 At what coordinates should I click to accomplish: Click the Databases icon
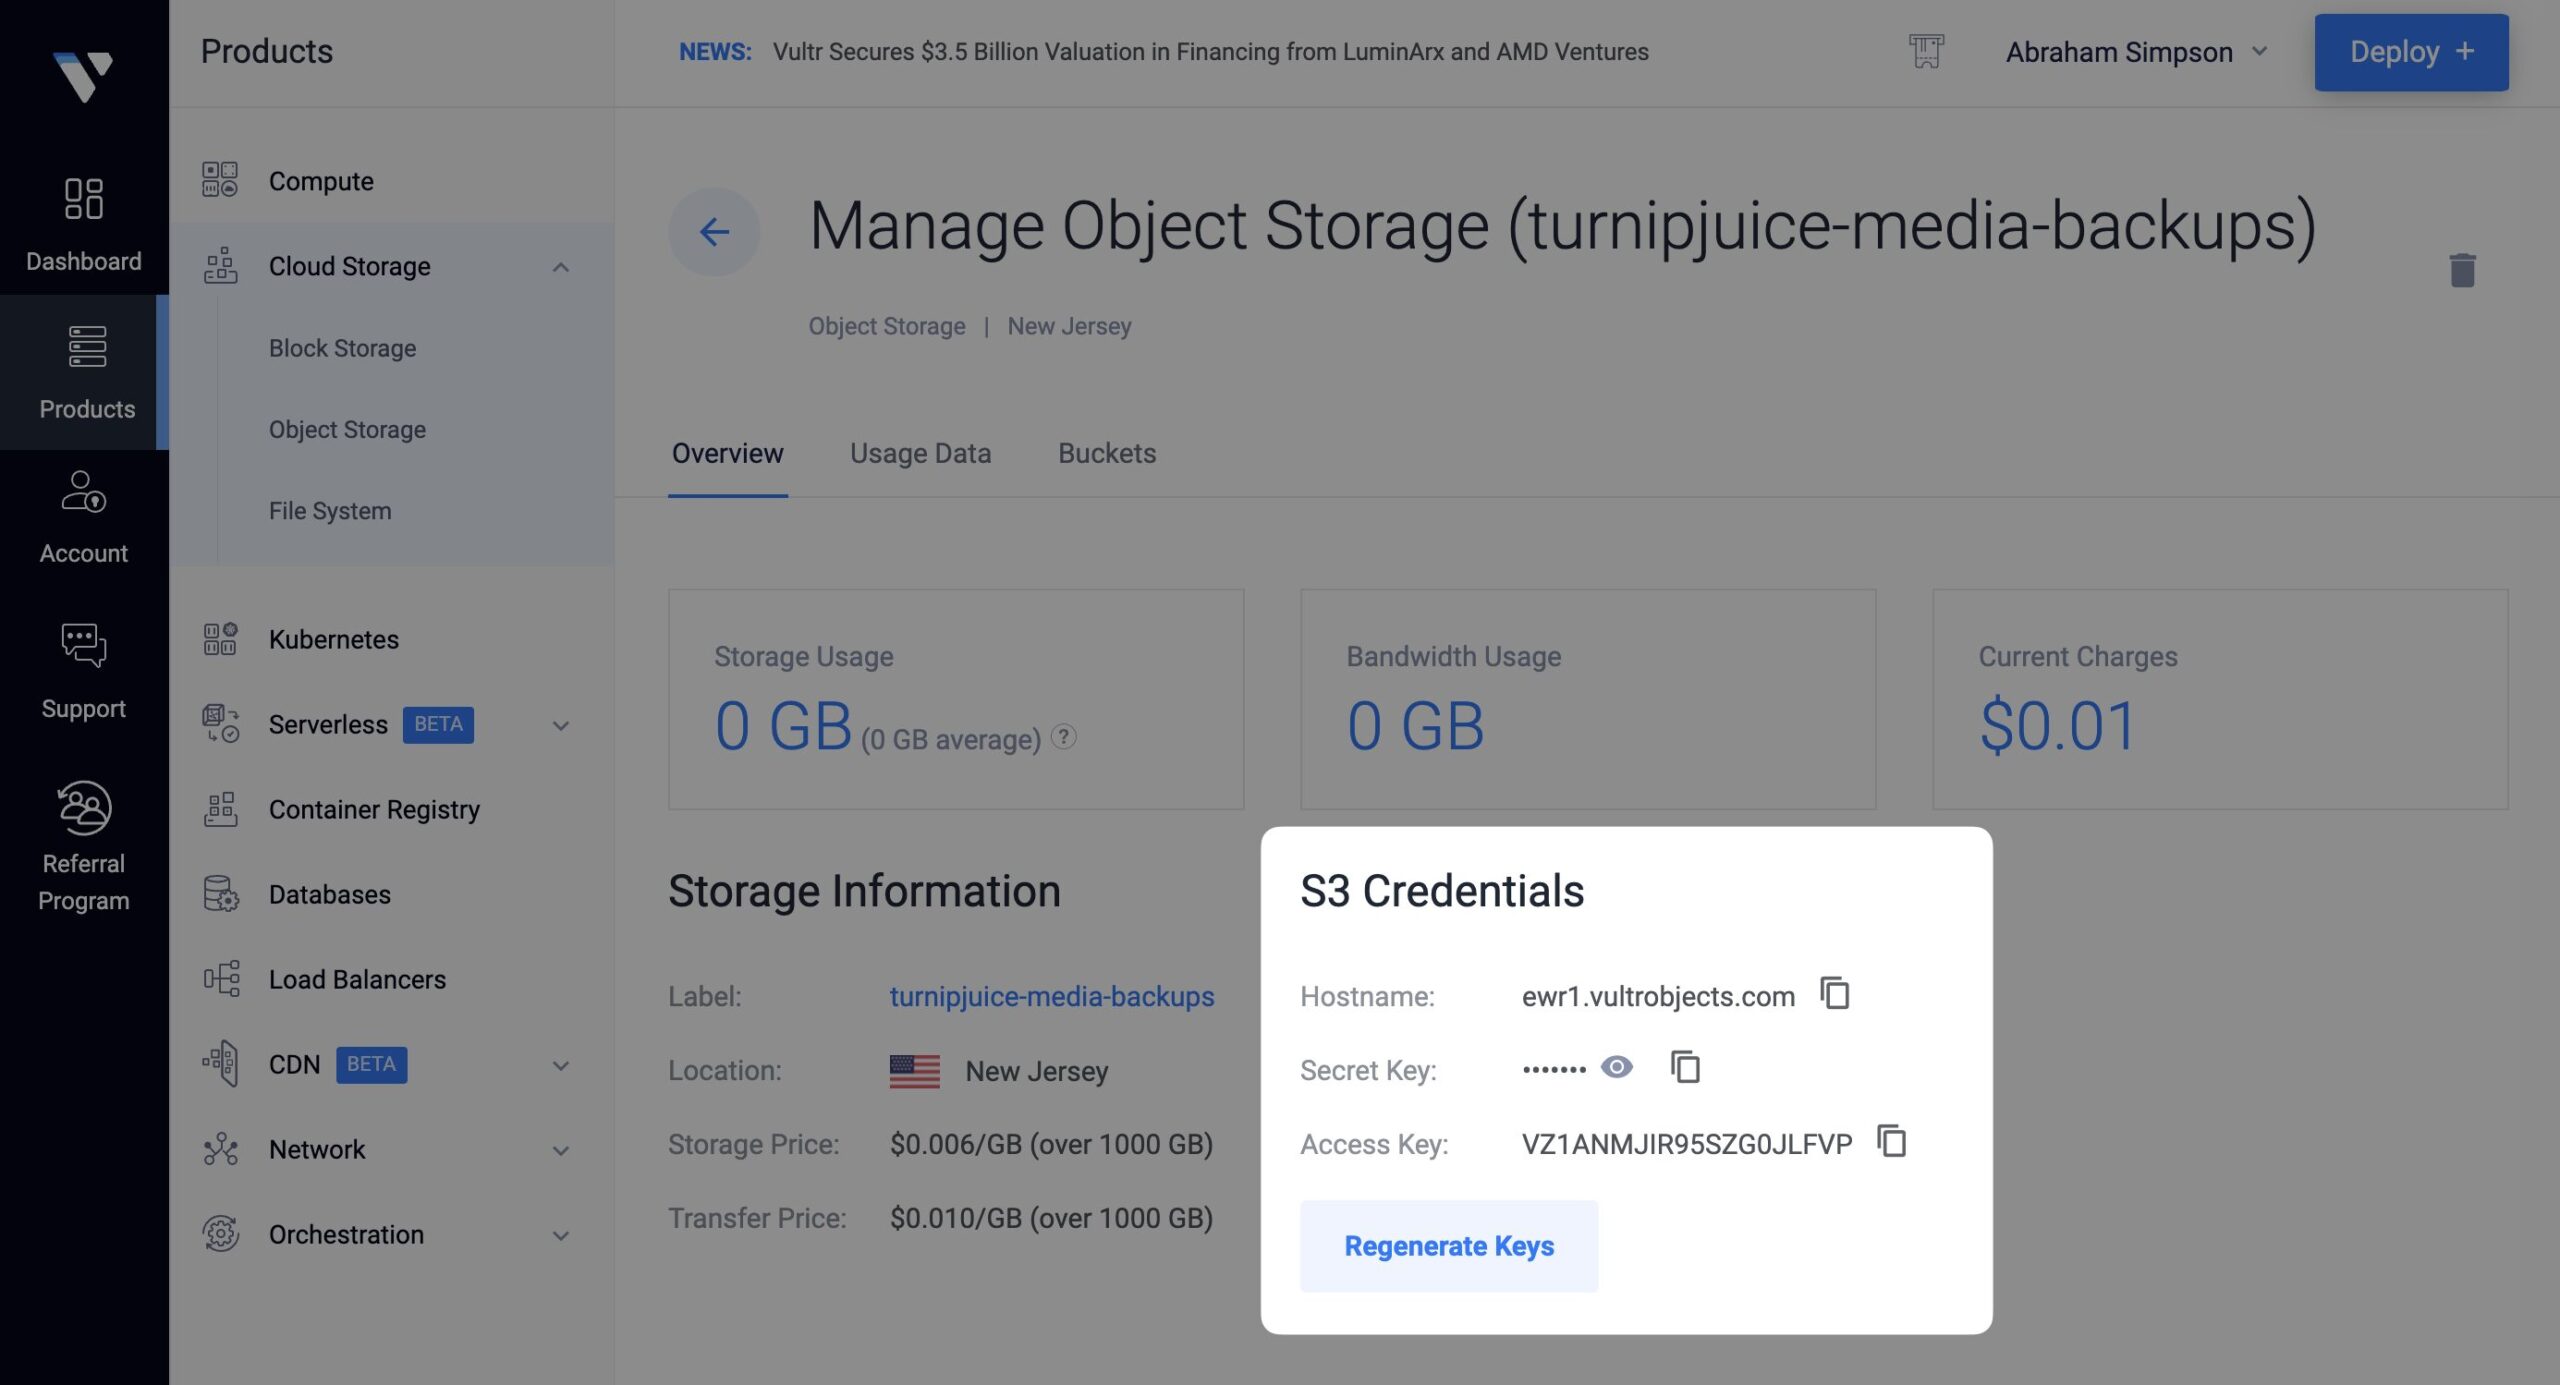[220, 894]
